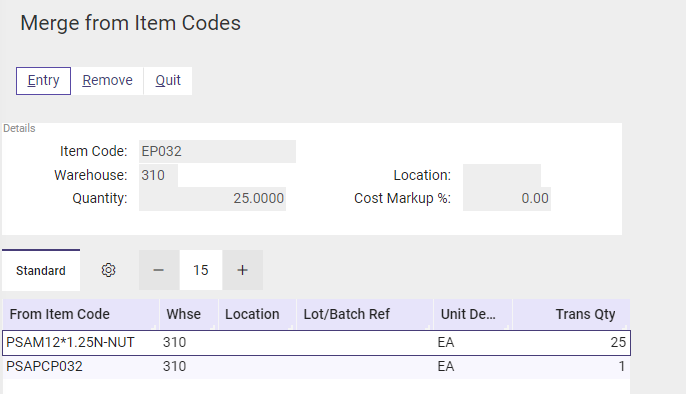Open grid settings gear icon
The image size is (686, 394).
click(x=108, y=270)
